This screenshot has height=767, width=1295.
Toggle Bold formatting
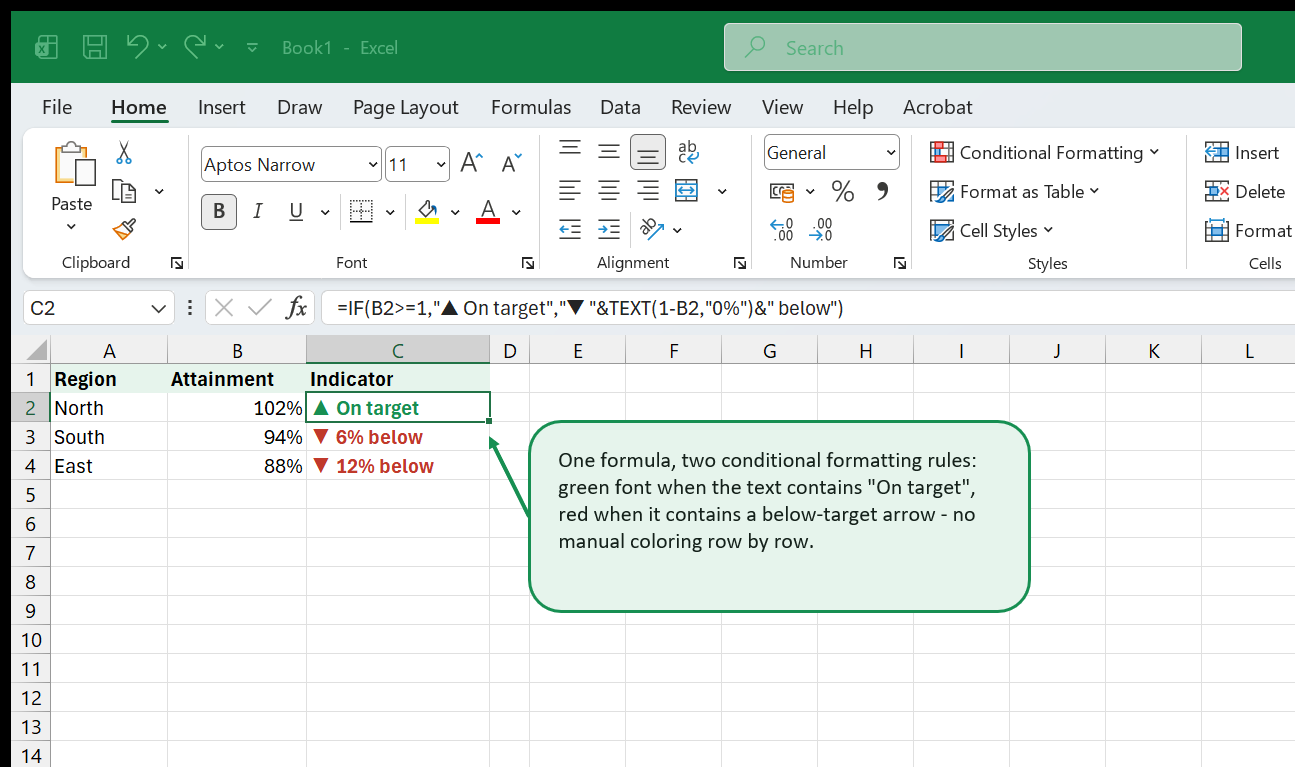[219, 211]
